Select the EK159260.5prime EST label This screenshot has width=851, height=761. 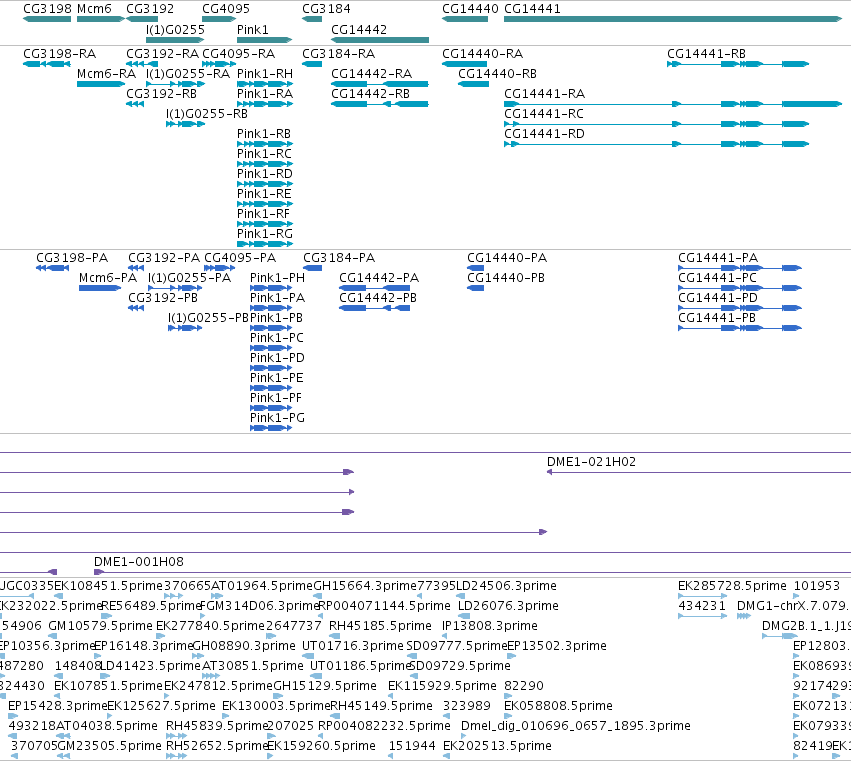pyautogui.click(x=321, y=746)
